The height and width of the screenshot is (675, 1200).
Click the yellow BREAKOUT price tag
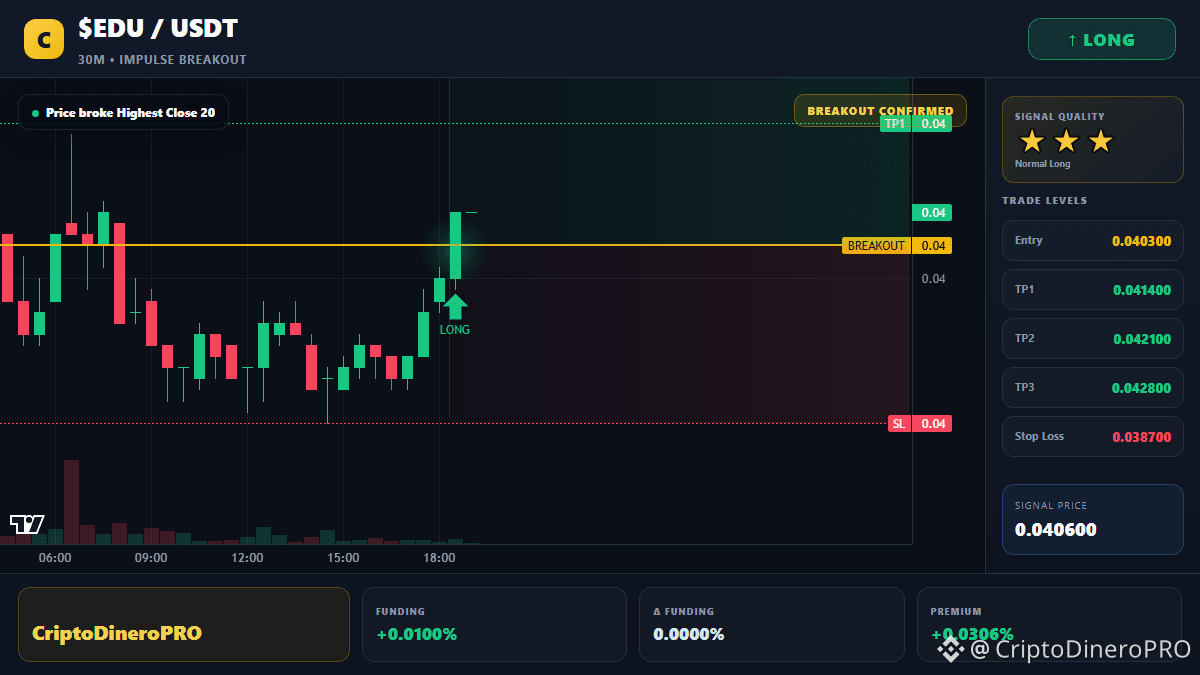point(897,246)
